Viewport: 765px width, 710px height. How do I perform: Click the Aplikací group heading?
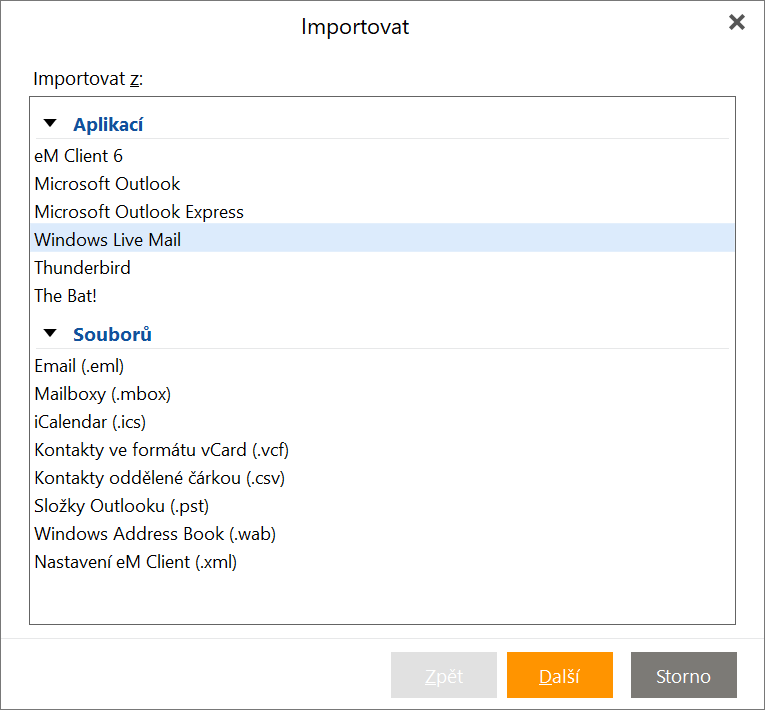tap(108, 124)
